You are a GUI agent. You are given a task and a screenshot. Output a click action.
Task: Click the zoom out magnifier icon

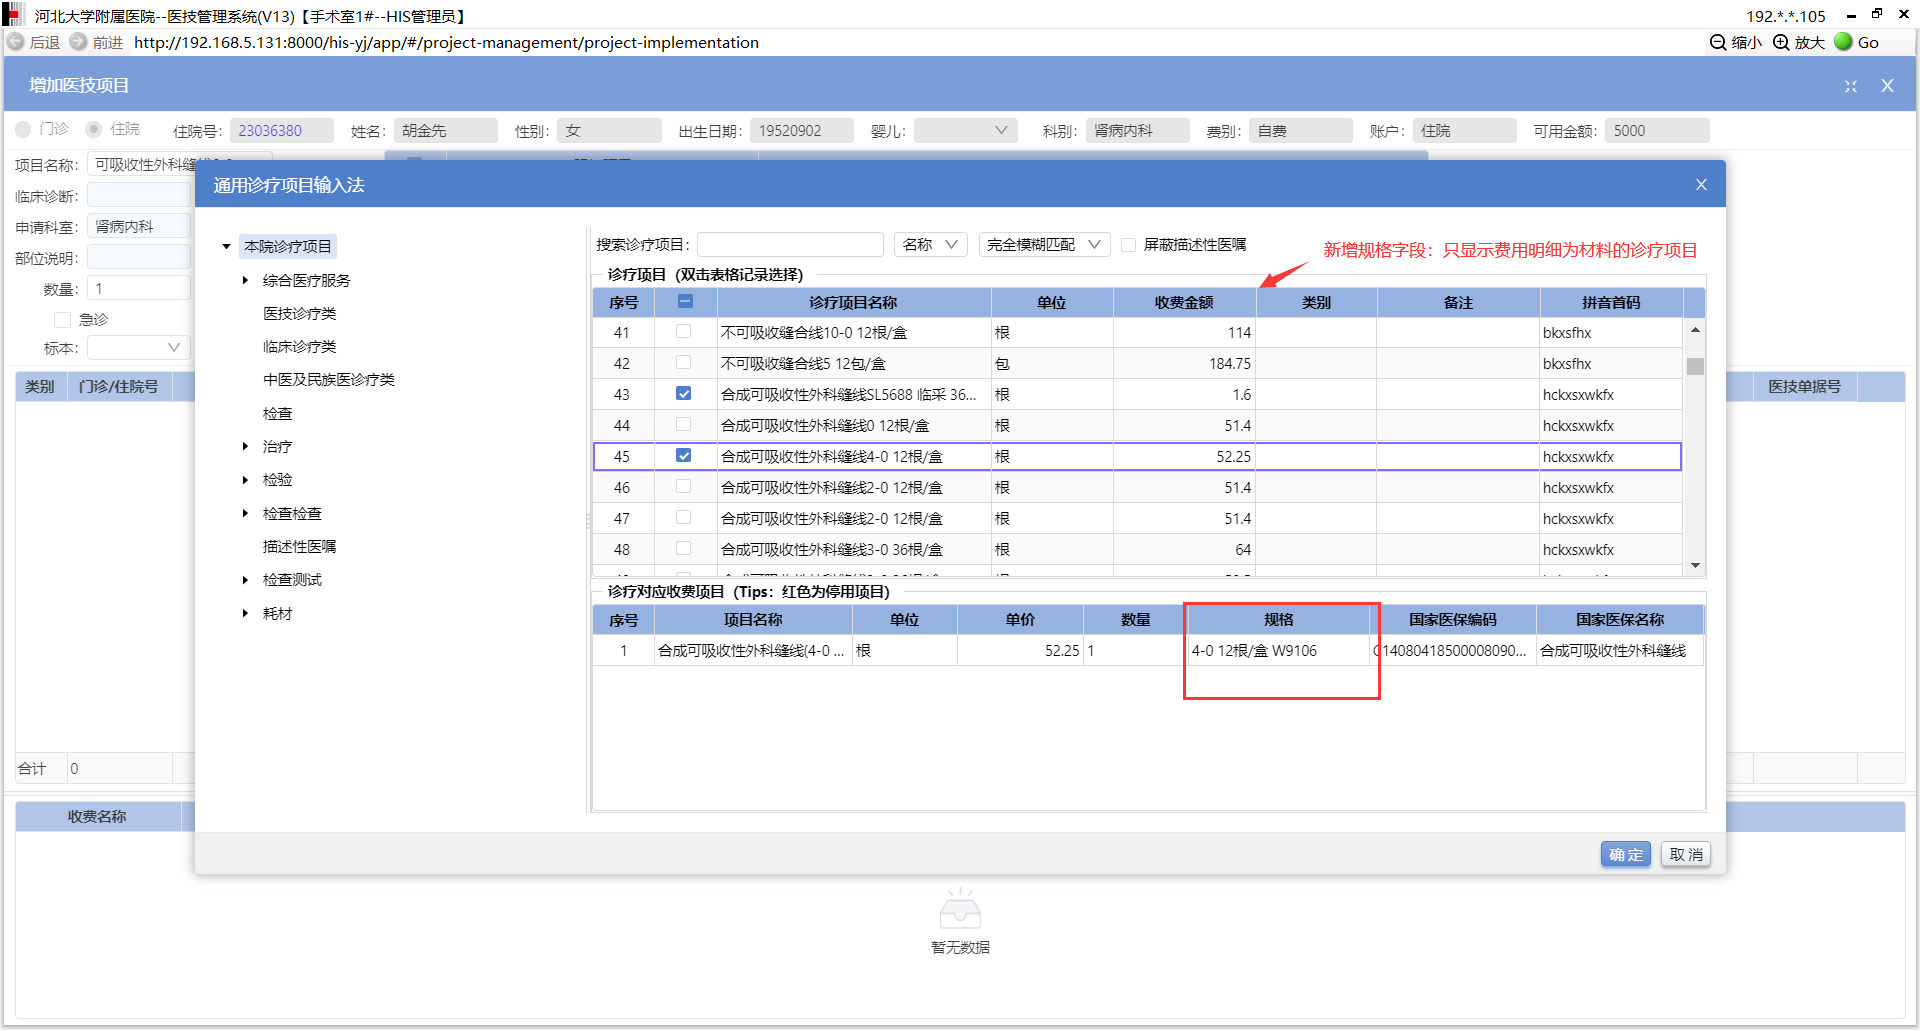pyautogui.click(x=1718, y=42)
